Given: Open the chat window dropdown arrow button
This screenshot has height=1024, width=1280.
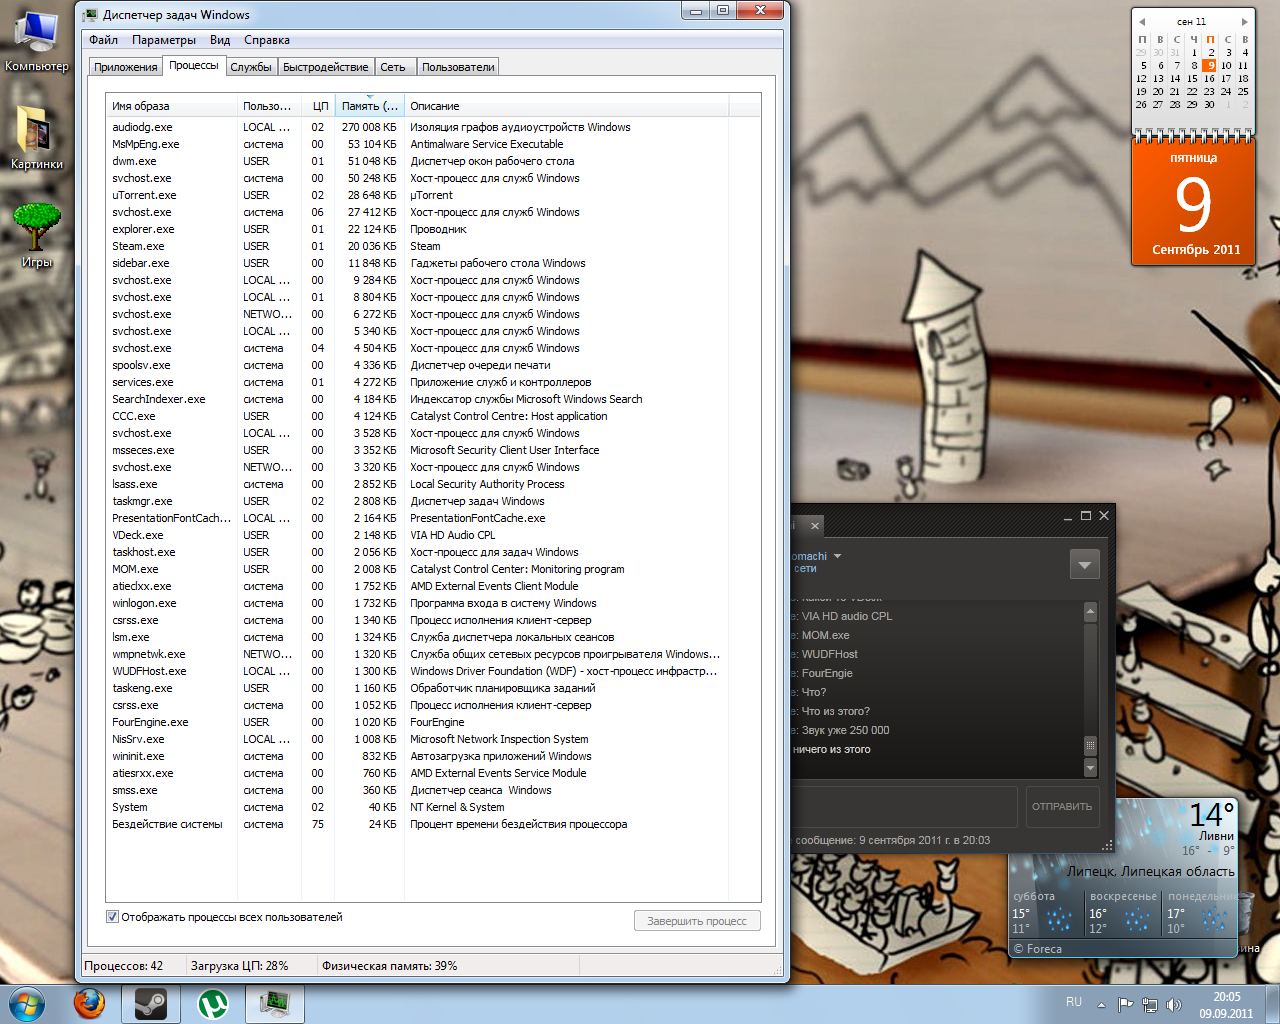Looking at the screenshot, I should coord(1085,564).
